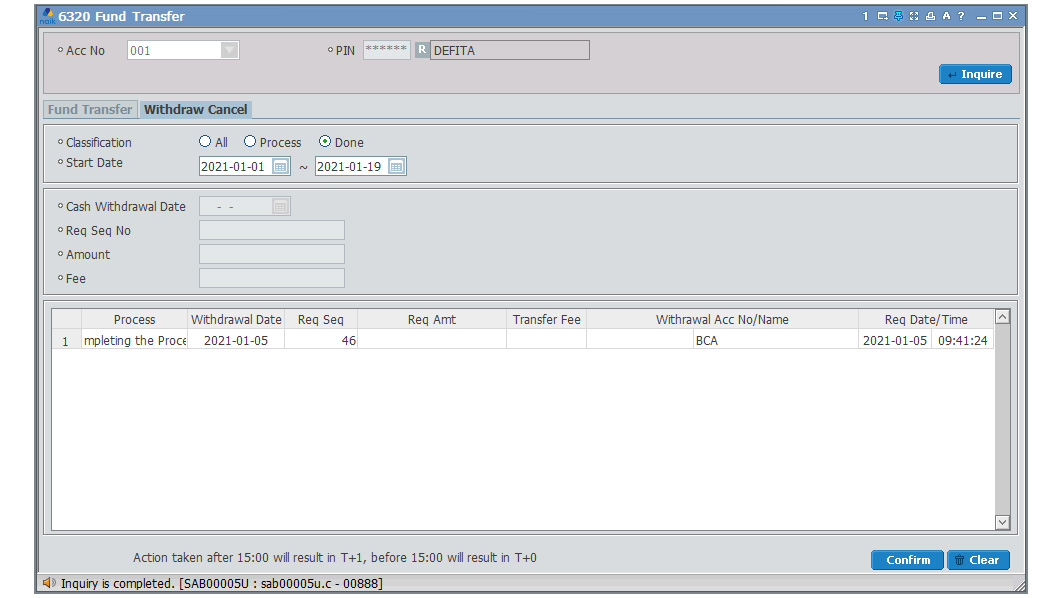The height and width of the screenshot is (598, 1062).
Task: Click the new window icon in title bar
Action: click(x=882, y=17)
